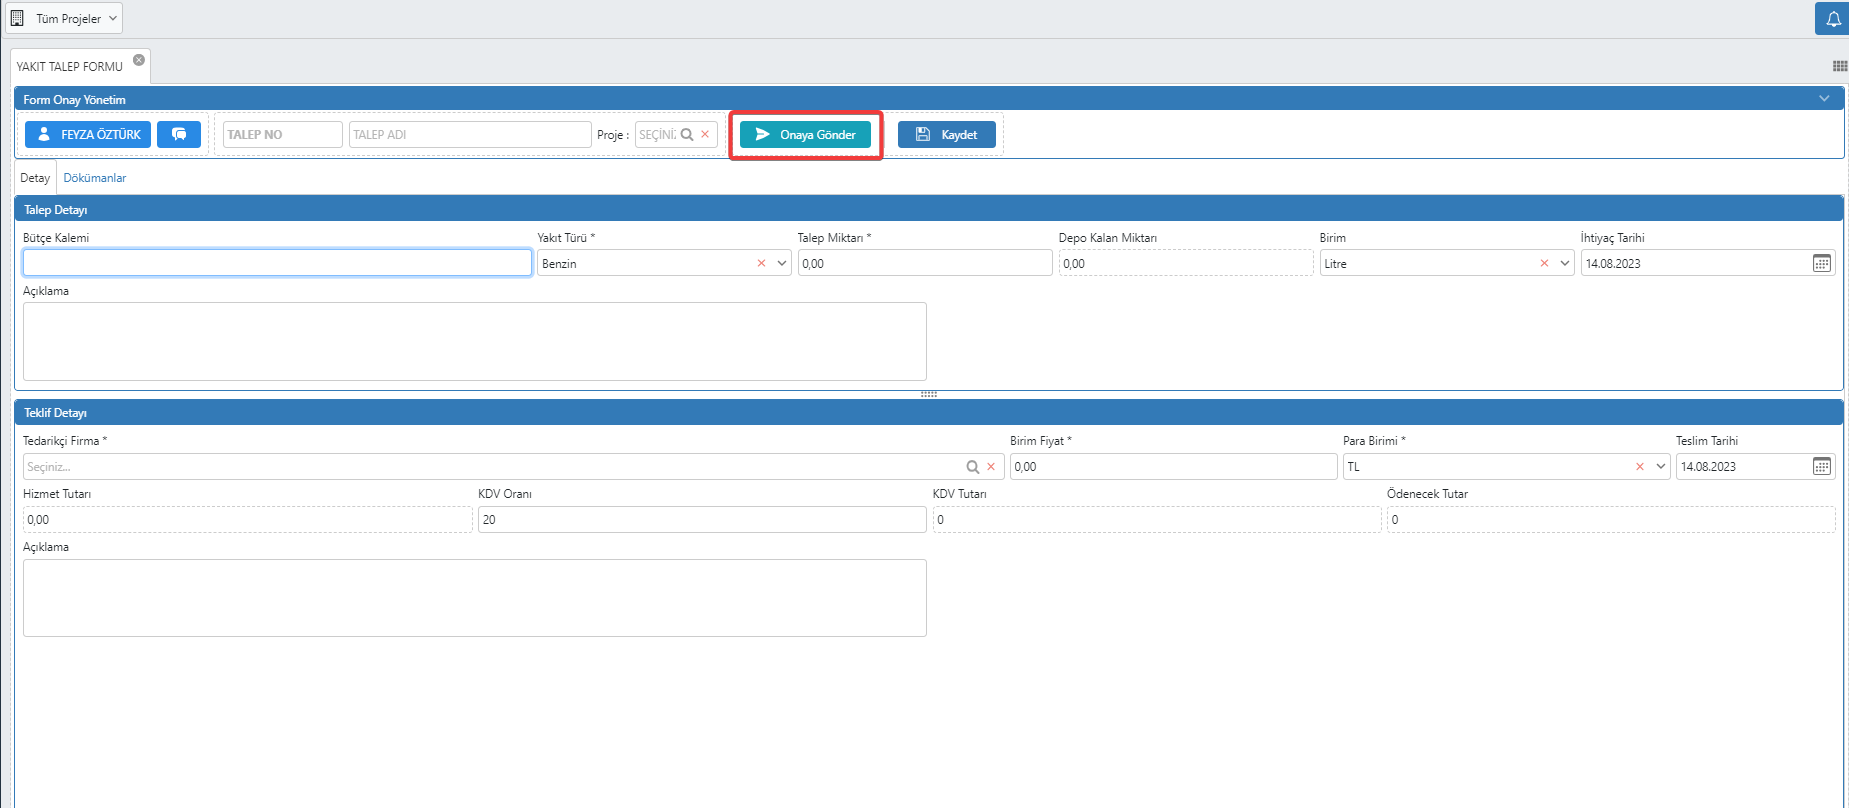Switch to the Dökümanlar tab
This screenshot has width=1849, height=808.
pyautogui.click(x=95, y=178)
